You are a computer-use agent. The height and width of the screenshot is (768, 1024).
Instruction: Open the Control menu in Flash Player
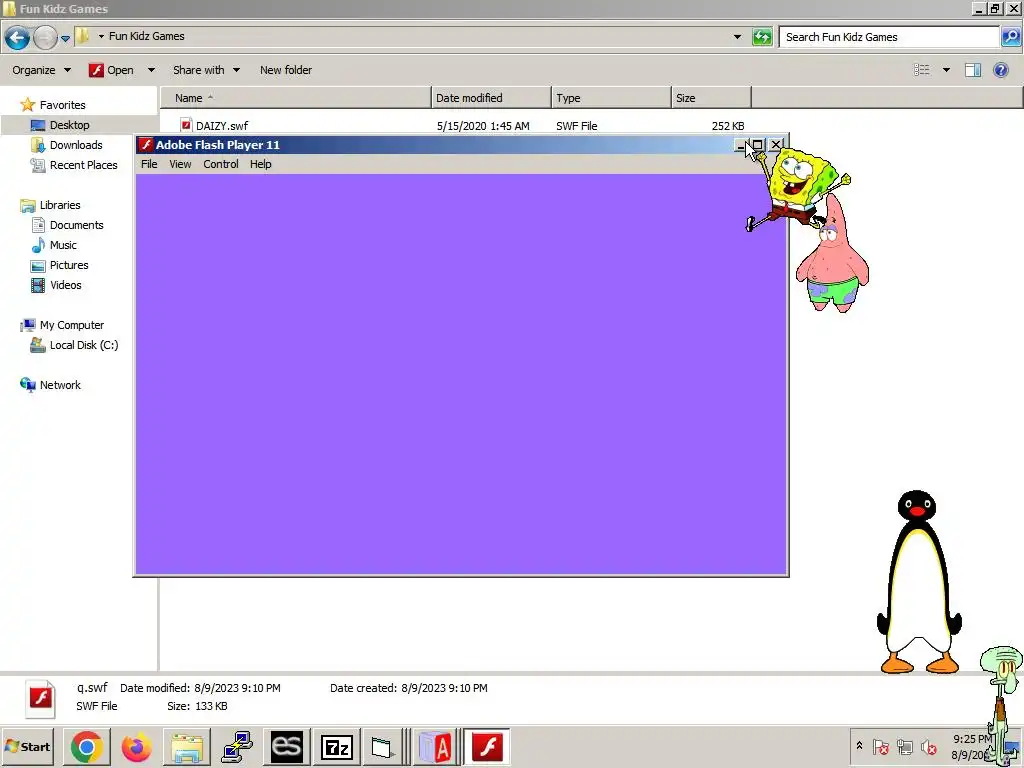click(221, 164)
